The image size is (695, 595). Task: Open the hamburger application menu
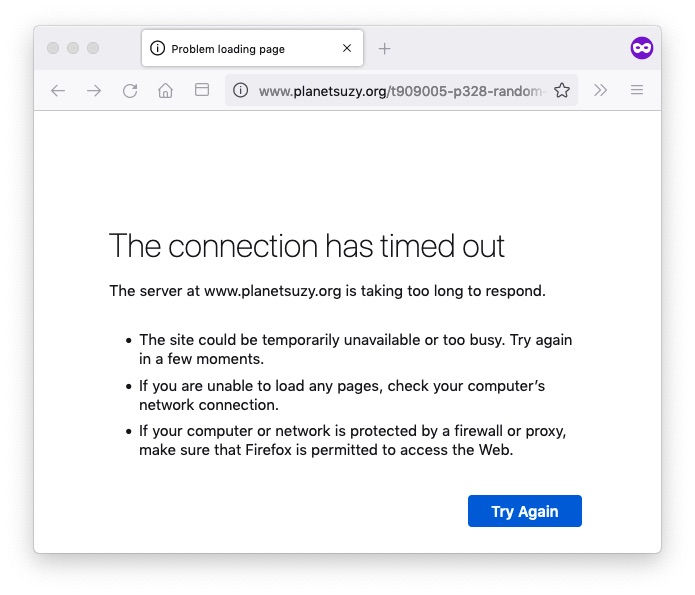click(637, 90)
